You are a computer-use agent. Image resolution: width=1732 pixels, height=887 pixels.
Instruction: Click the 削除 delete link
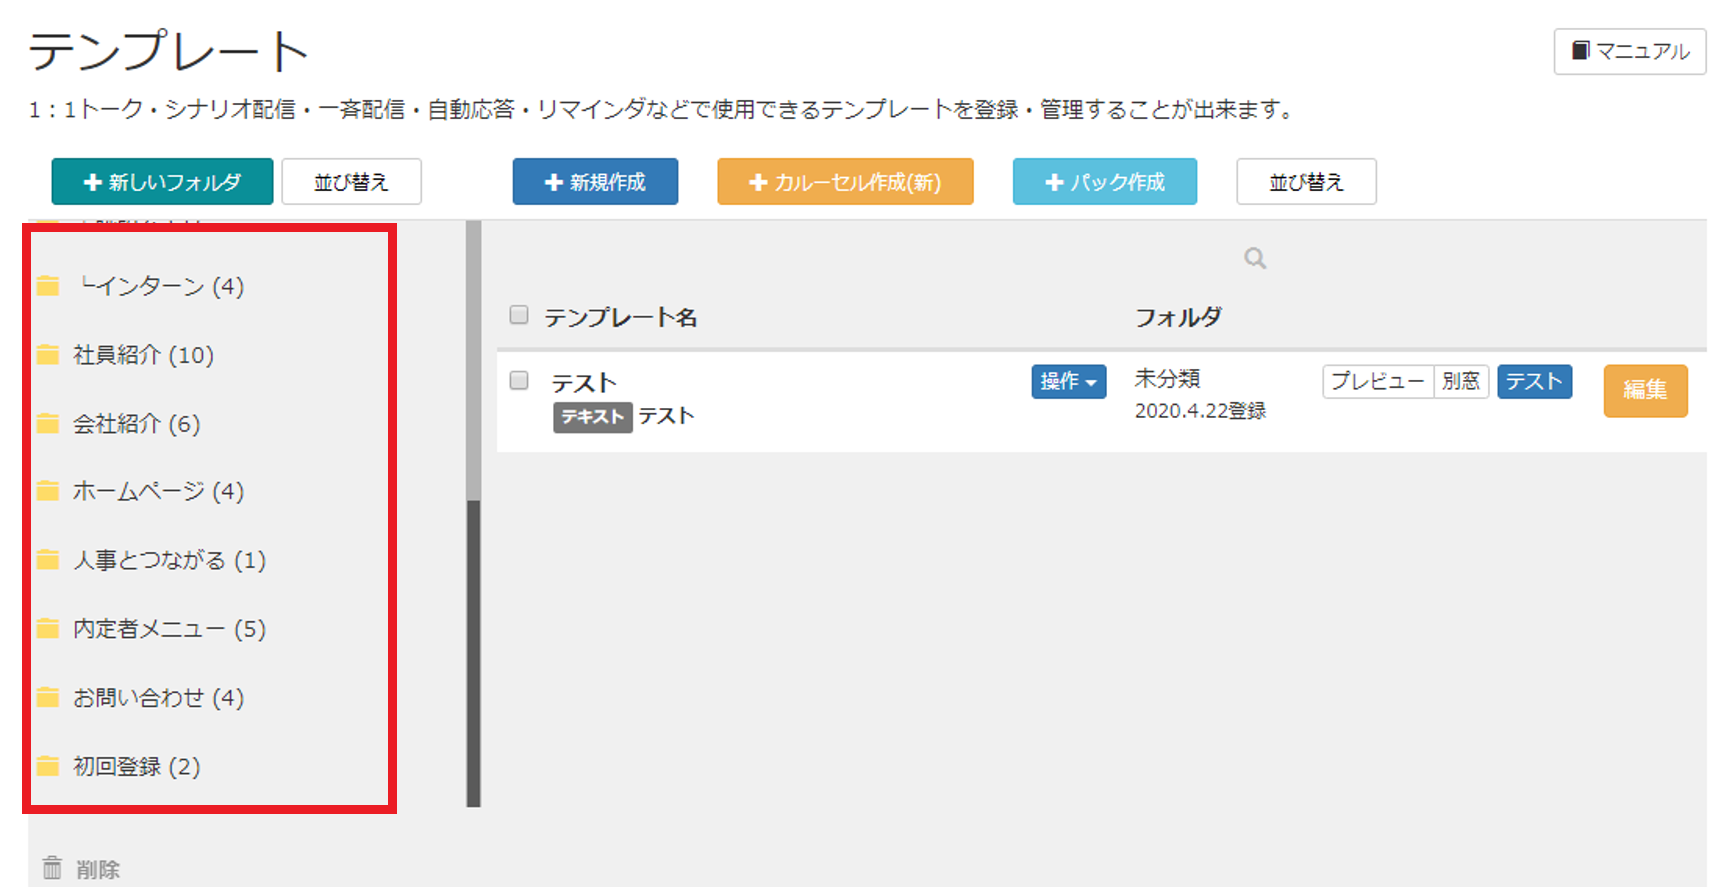98,869
